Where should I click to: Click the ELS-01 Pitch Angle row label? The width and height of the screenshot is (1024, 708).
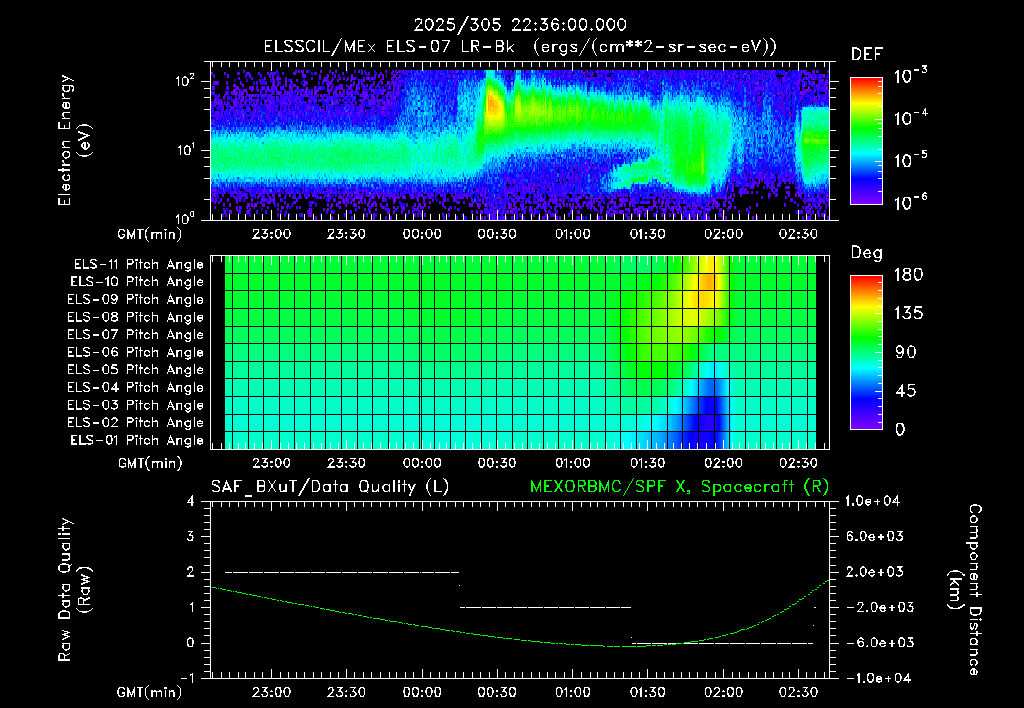point(137,440)
